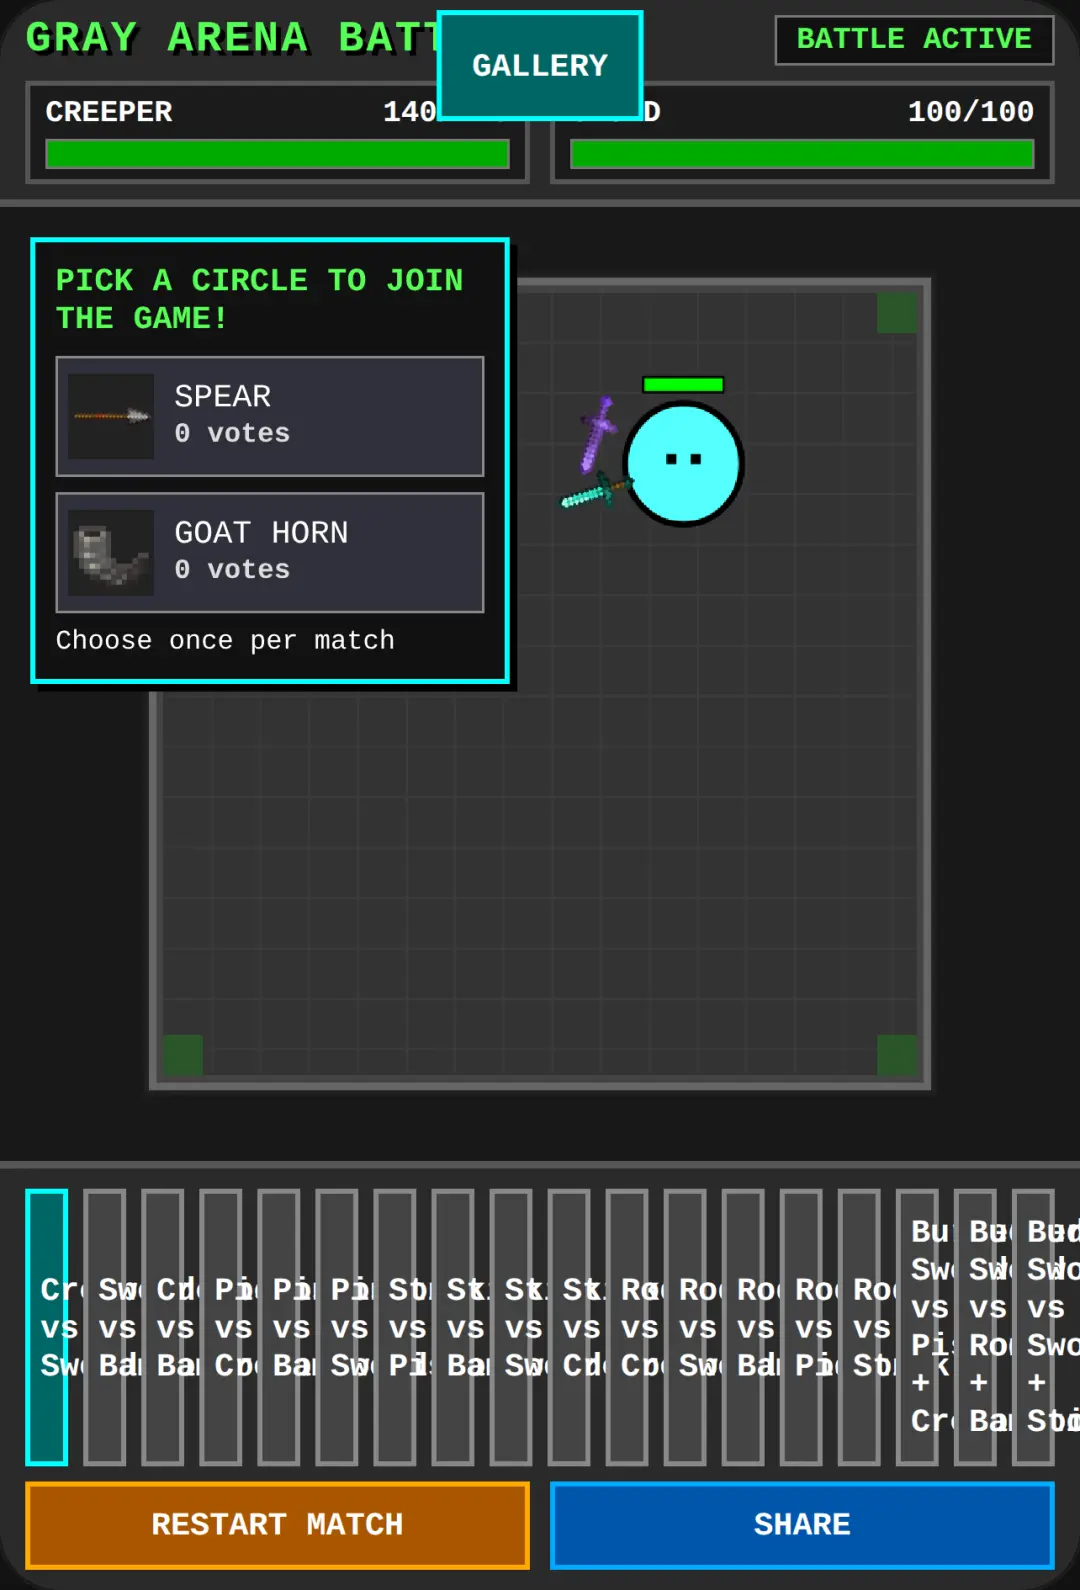This screenshot has width=1080, height=1590.
Task: Pick the 'St vs Sw' matchup tab
Action: coord(511,1327)
